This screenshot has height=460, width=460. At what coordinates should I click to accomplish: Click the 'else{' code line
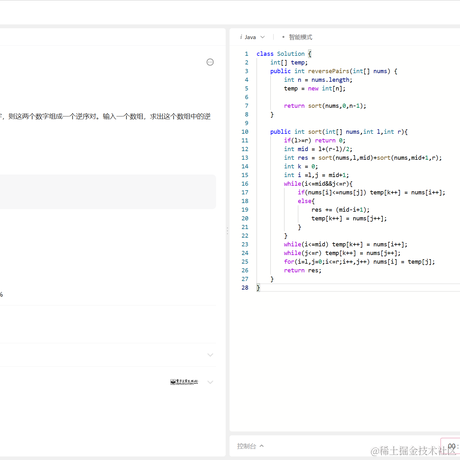click(306, 201)
